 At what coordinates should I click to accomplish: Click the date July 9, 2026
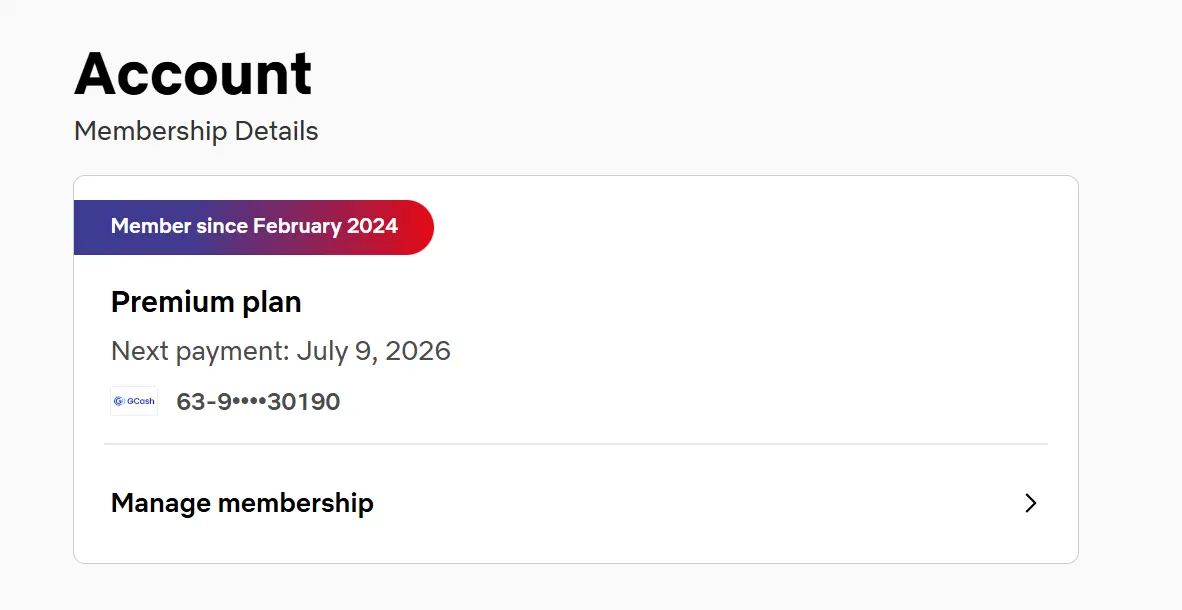coord(373,351)
